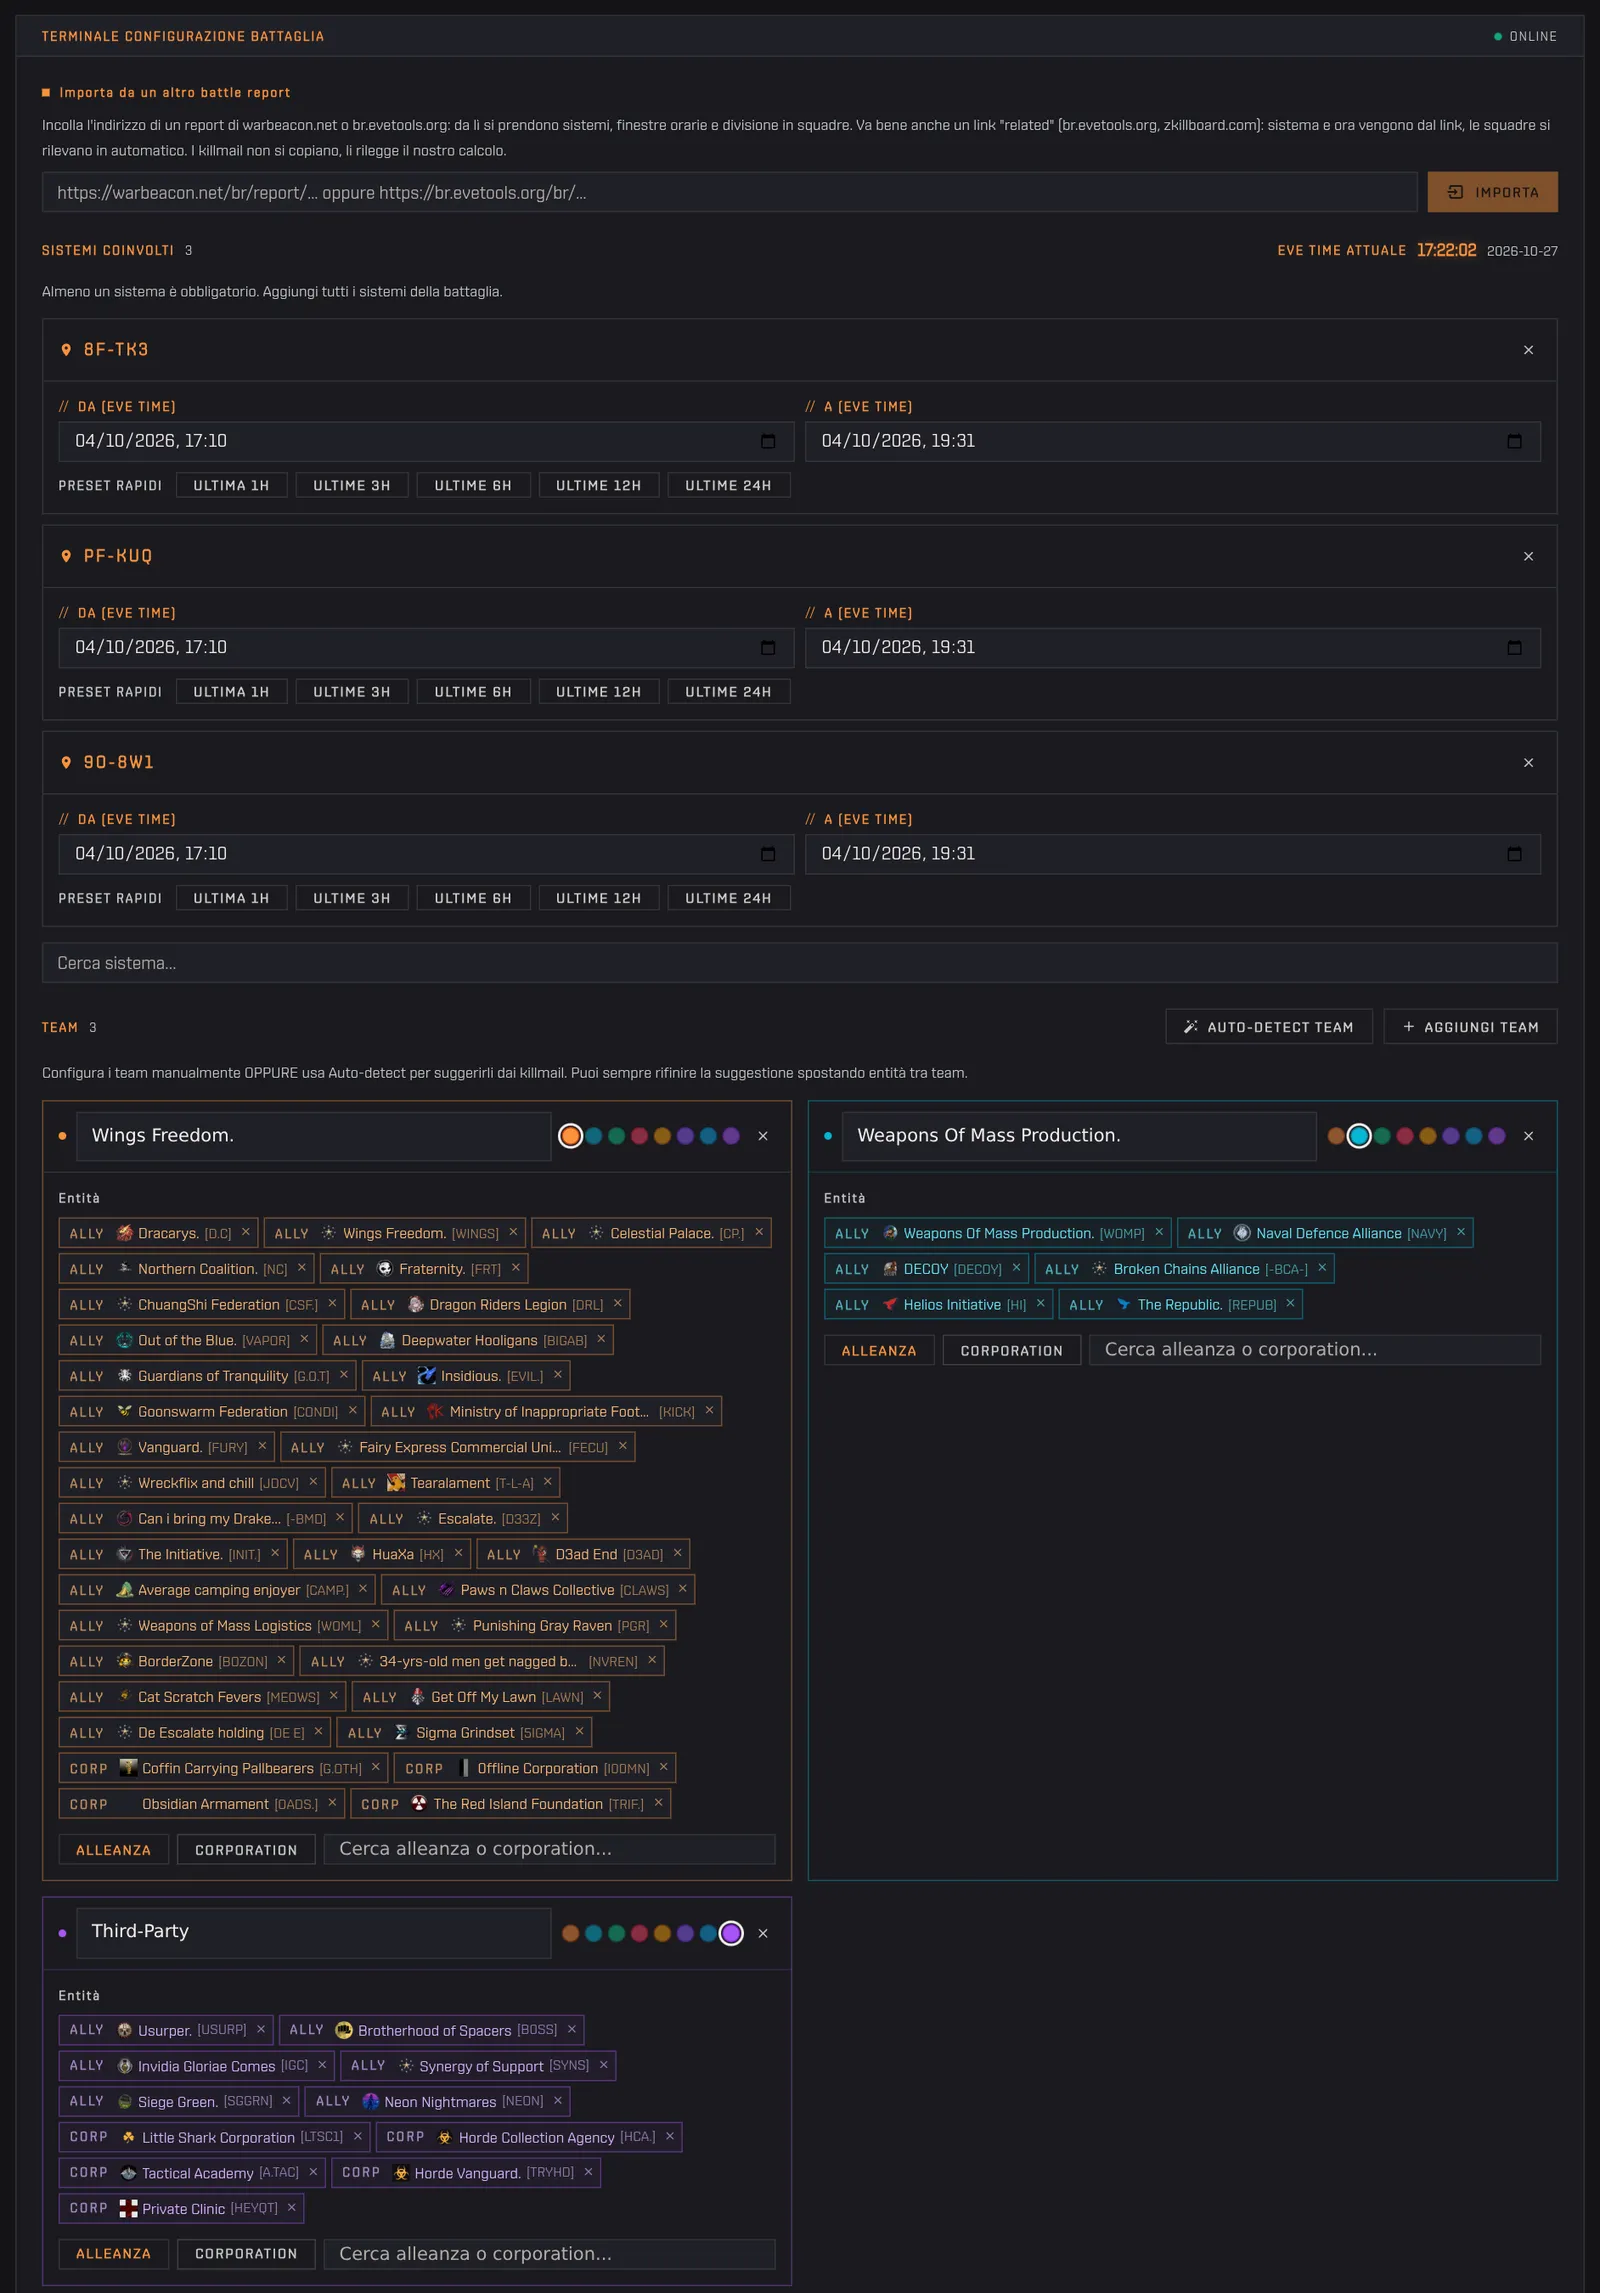Open calendar picker for 8F-TK3 end time

click(x=1514, y=441)
